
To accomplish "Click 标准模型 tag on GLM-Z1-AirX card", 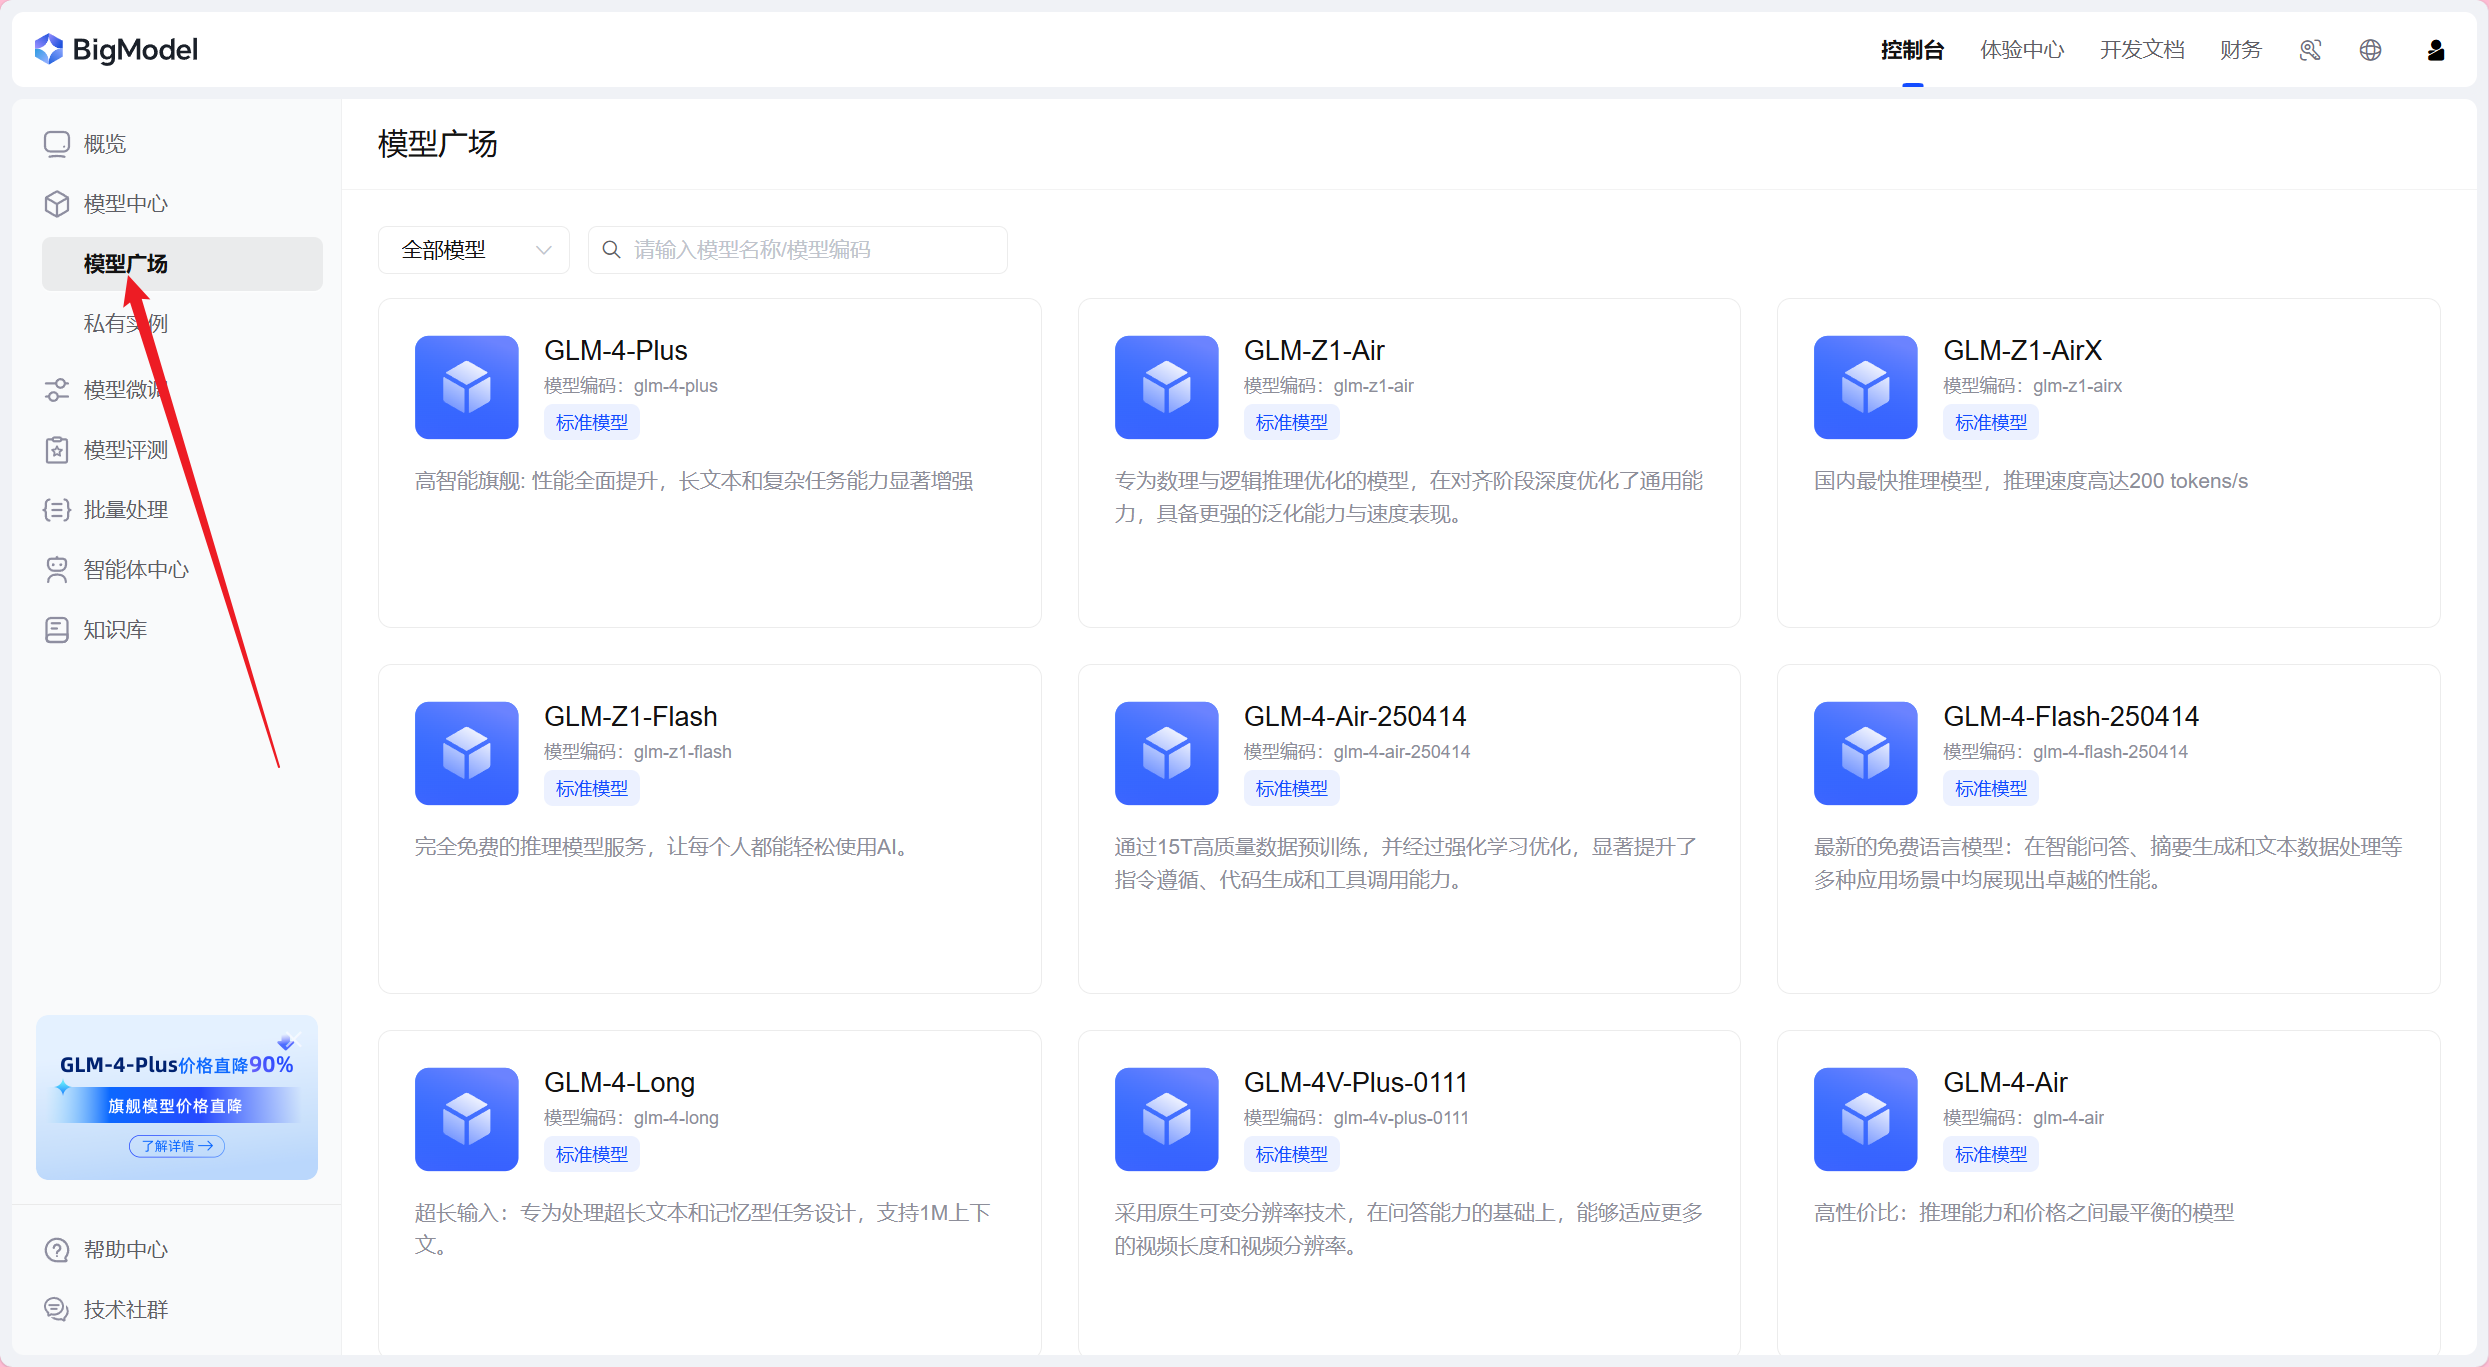I will coord(1991,423).
